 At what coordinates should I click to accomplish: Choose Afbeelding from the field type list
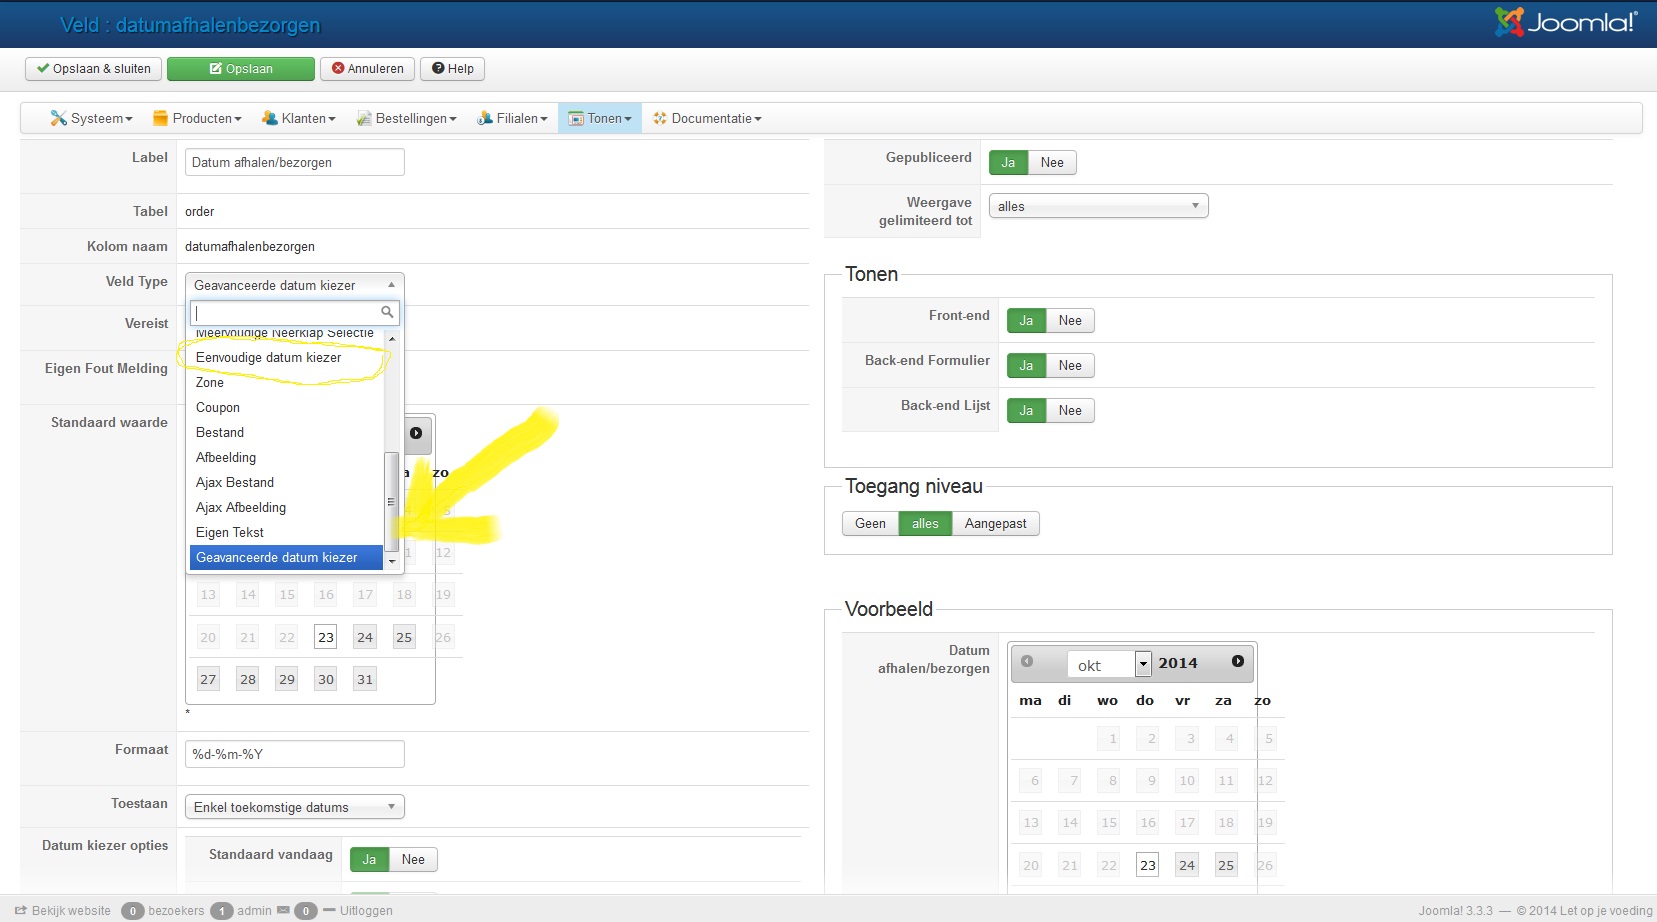click(x=286, y=458)
